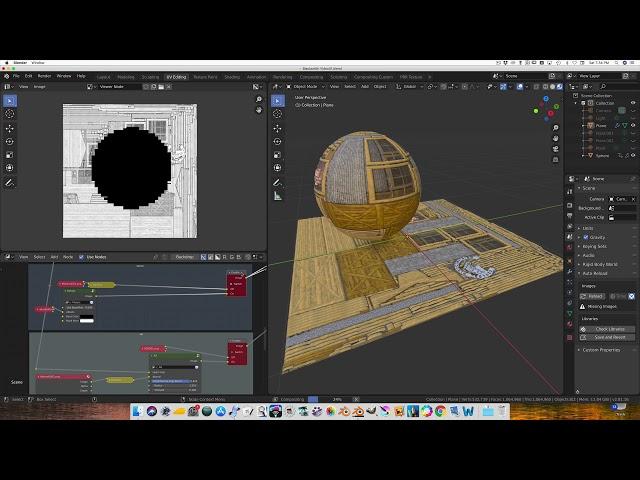Screen dimensions: 640x480
Task: Select the select-box tool in 3D viewport
Action: tap(278, 100)
